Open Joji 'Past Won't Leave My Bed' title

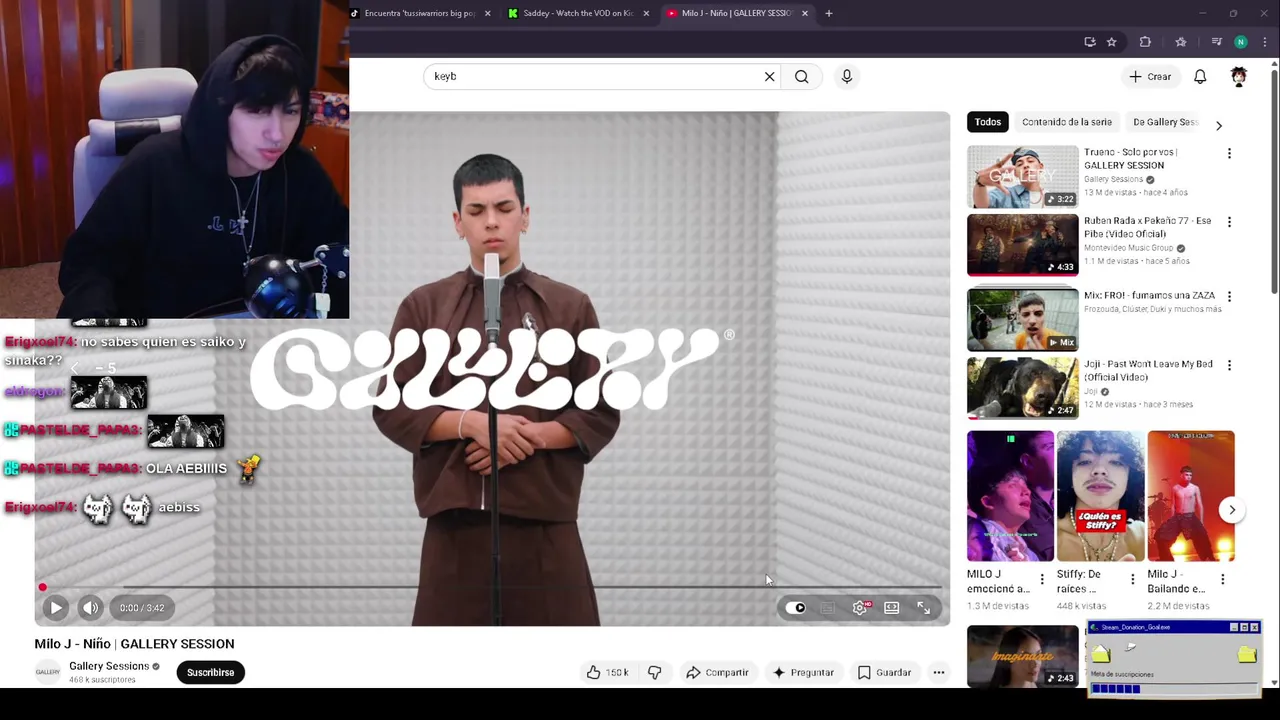[1148, 370]
